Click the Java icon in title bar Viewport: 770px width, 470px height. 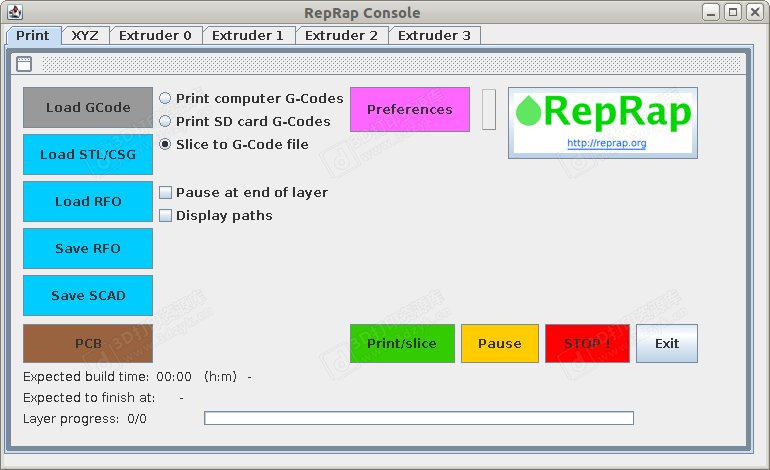pyautogui.click(x=15, y=12)
